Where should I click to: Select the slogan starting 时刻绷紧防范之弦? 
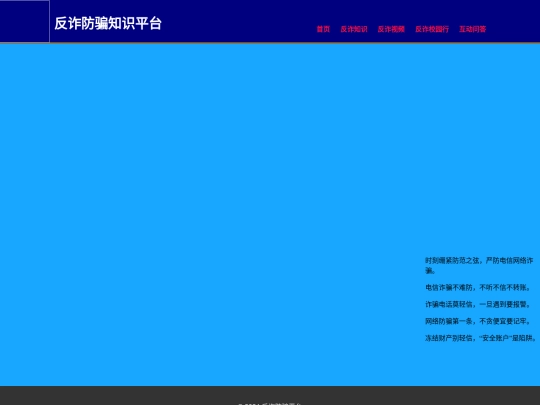click(x=479, y=265)
